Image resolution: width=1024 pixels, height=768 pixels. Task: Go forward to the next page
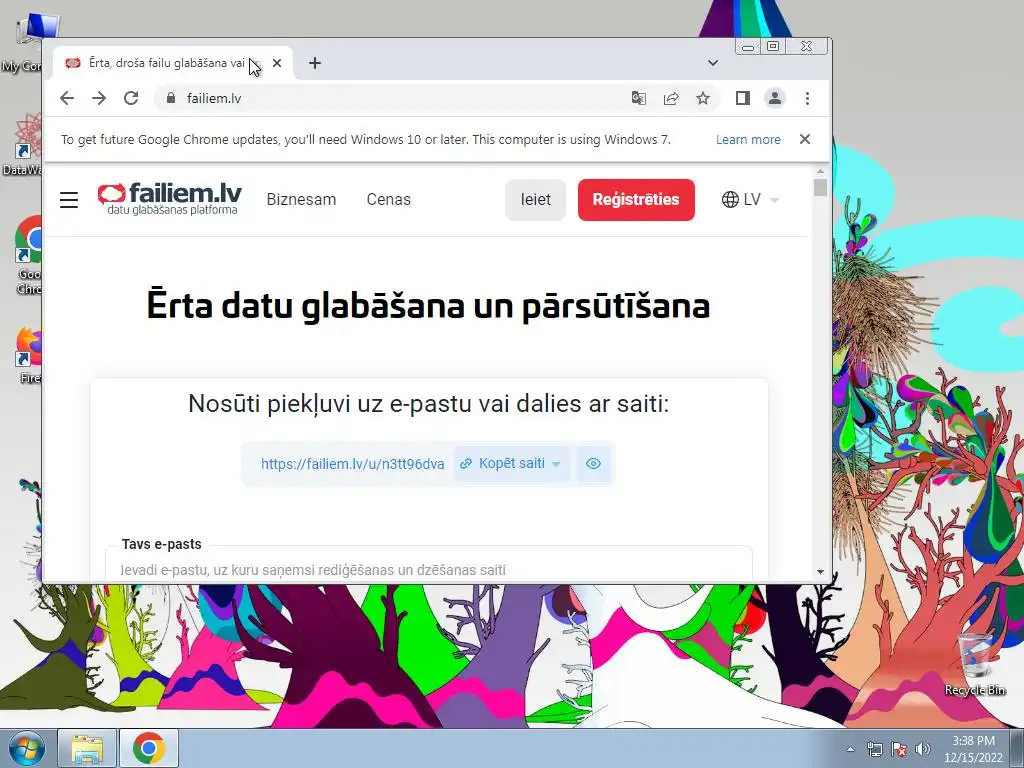tap(99, 98)
